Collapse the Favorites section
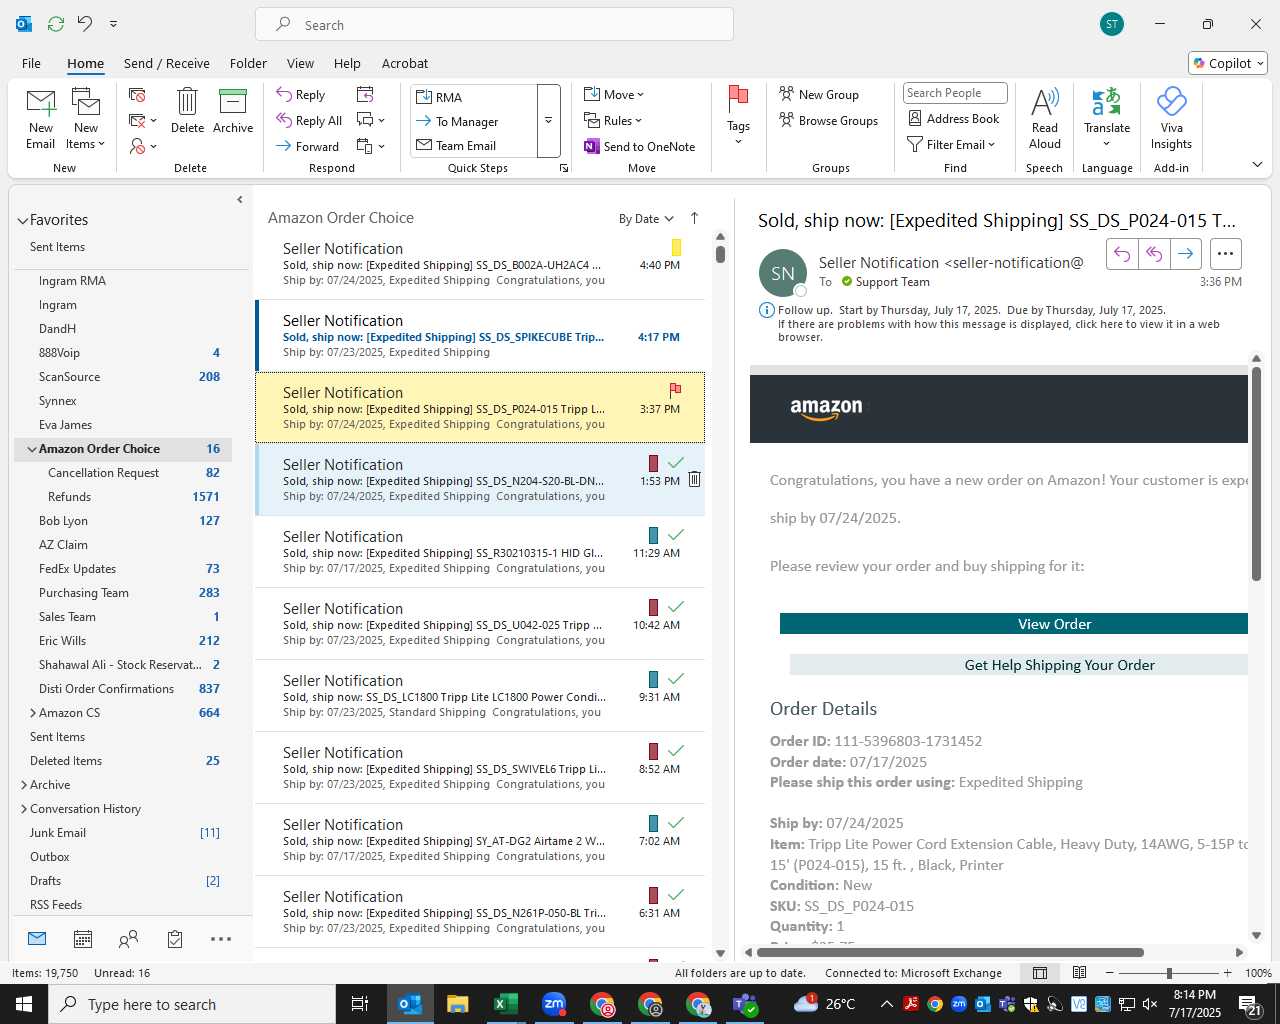Image resolution: width=1280 pixels, height=1024 pixels. pos(23,220)
